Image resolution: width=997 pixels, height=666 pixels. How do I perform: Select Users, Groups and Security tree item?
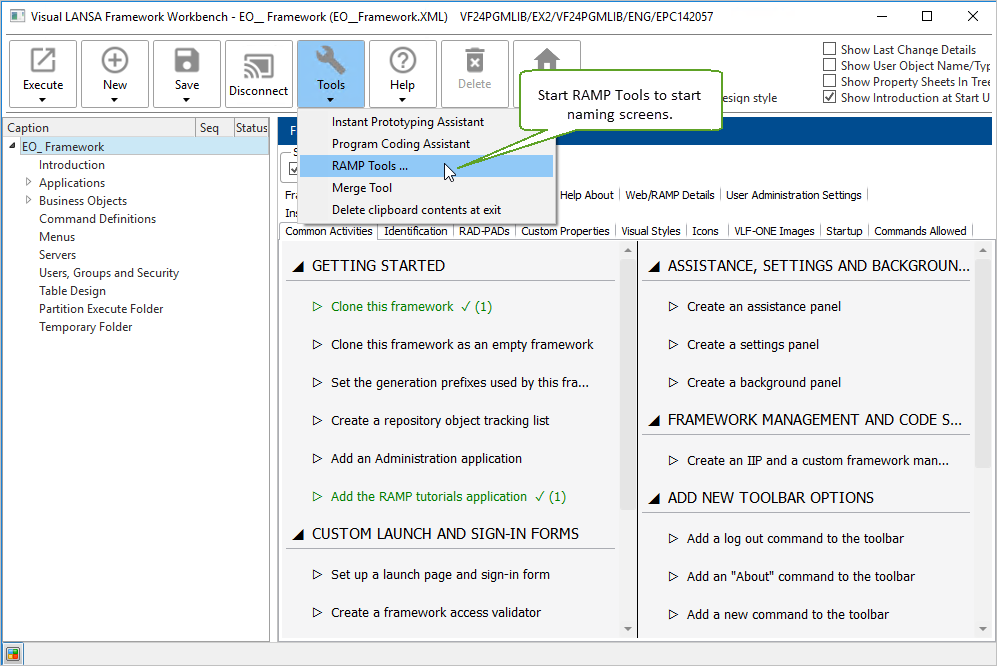point(109,273)
